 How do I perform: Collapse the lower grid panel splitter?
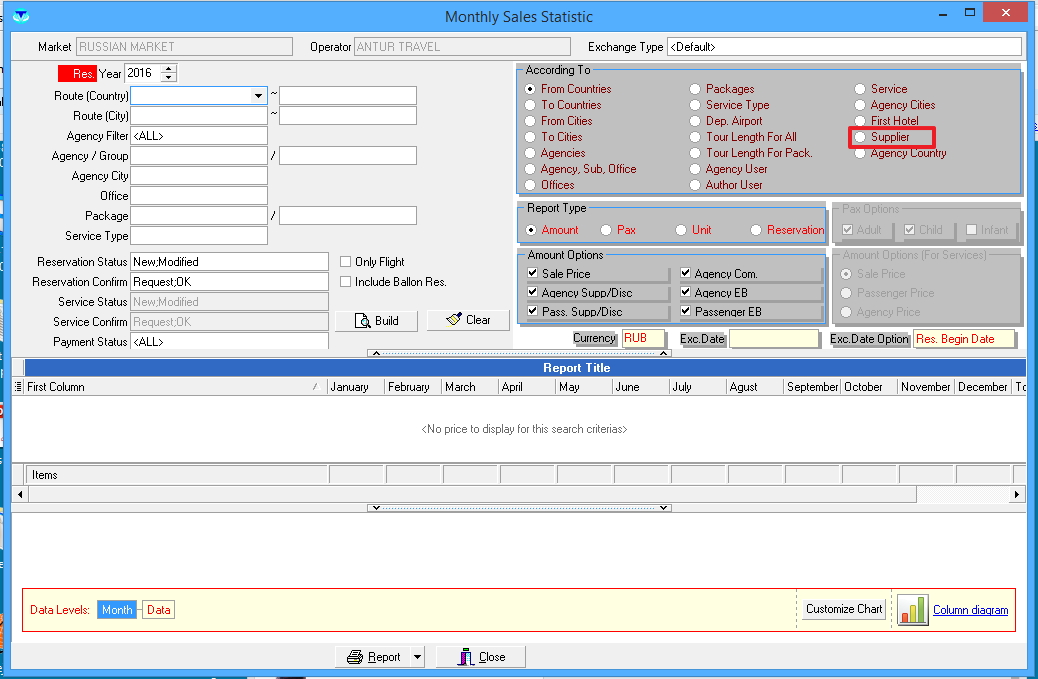(x=519, y=508)
